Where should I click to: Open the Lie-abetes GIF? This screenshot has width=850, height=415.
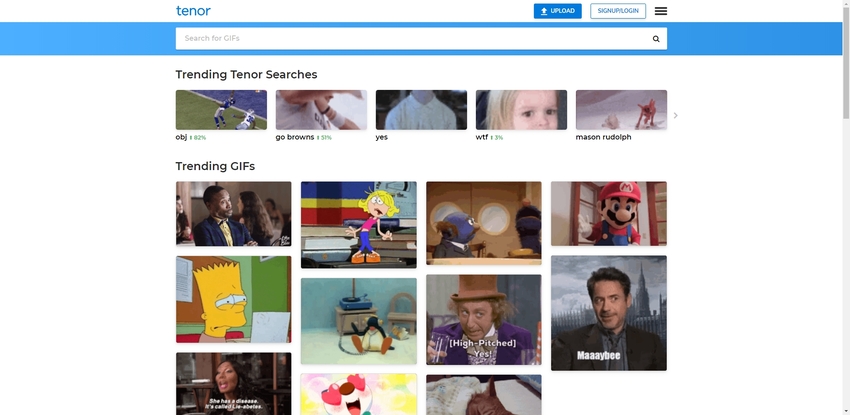click(233, 383)
